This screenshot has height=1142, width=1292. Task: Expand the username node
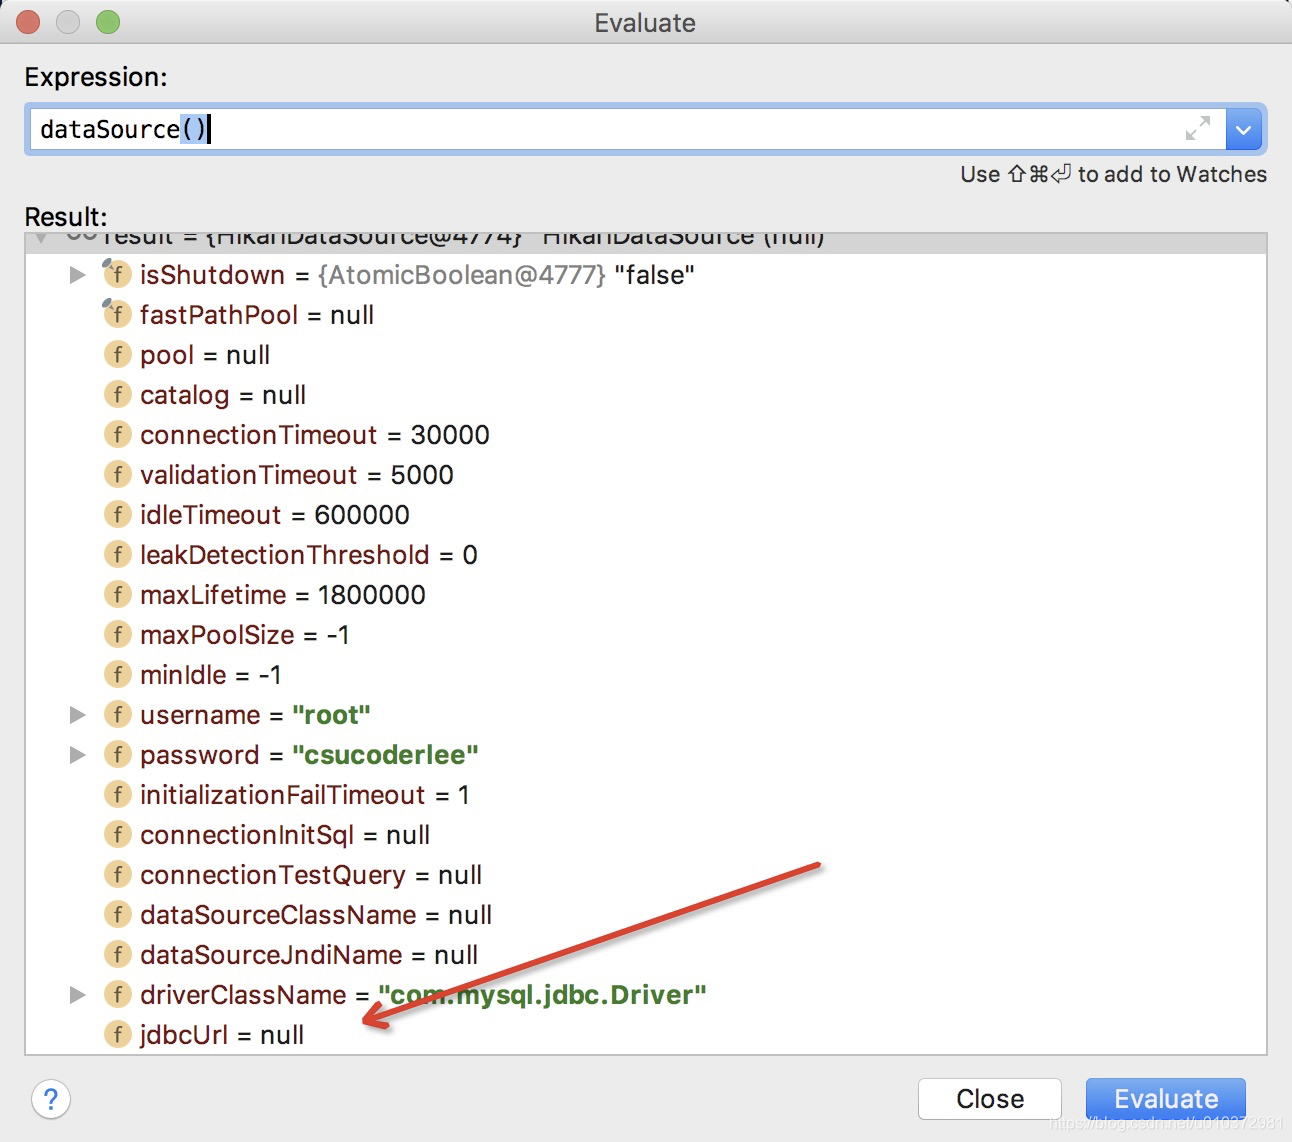(78, 714)
